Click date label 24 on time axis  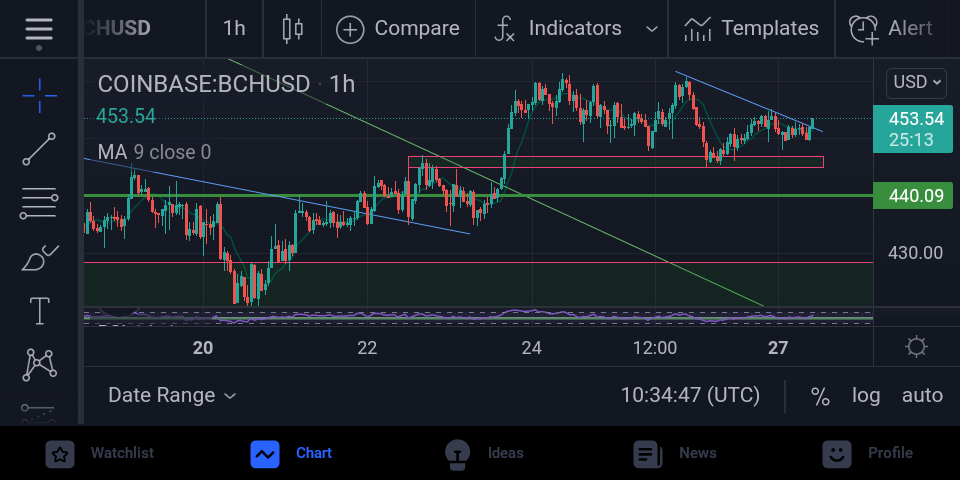coord(531,348)
